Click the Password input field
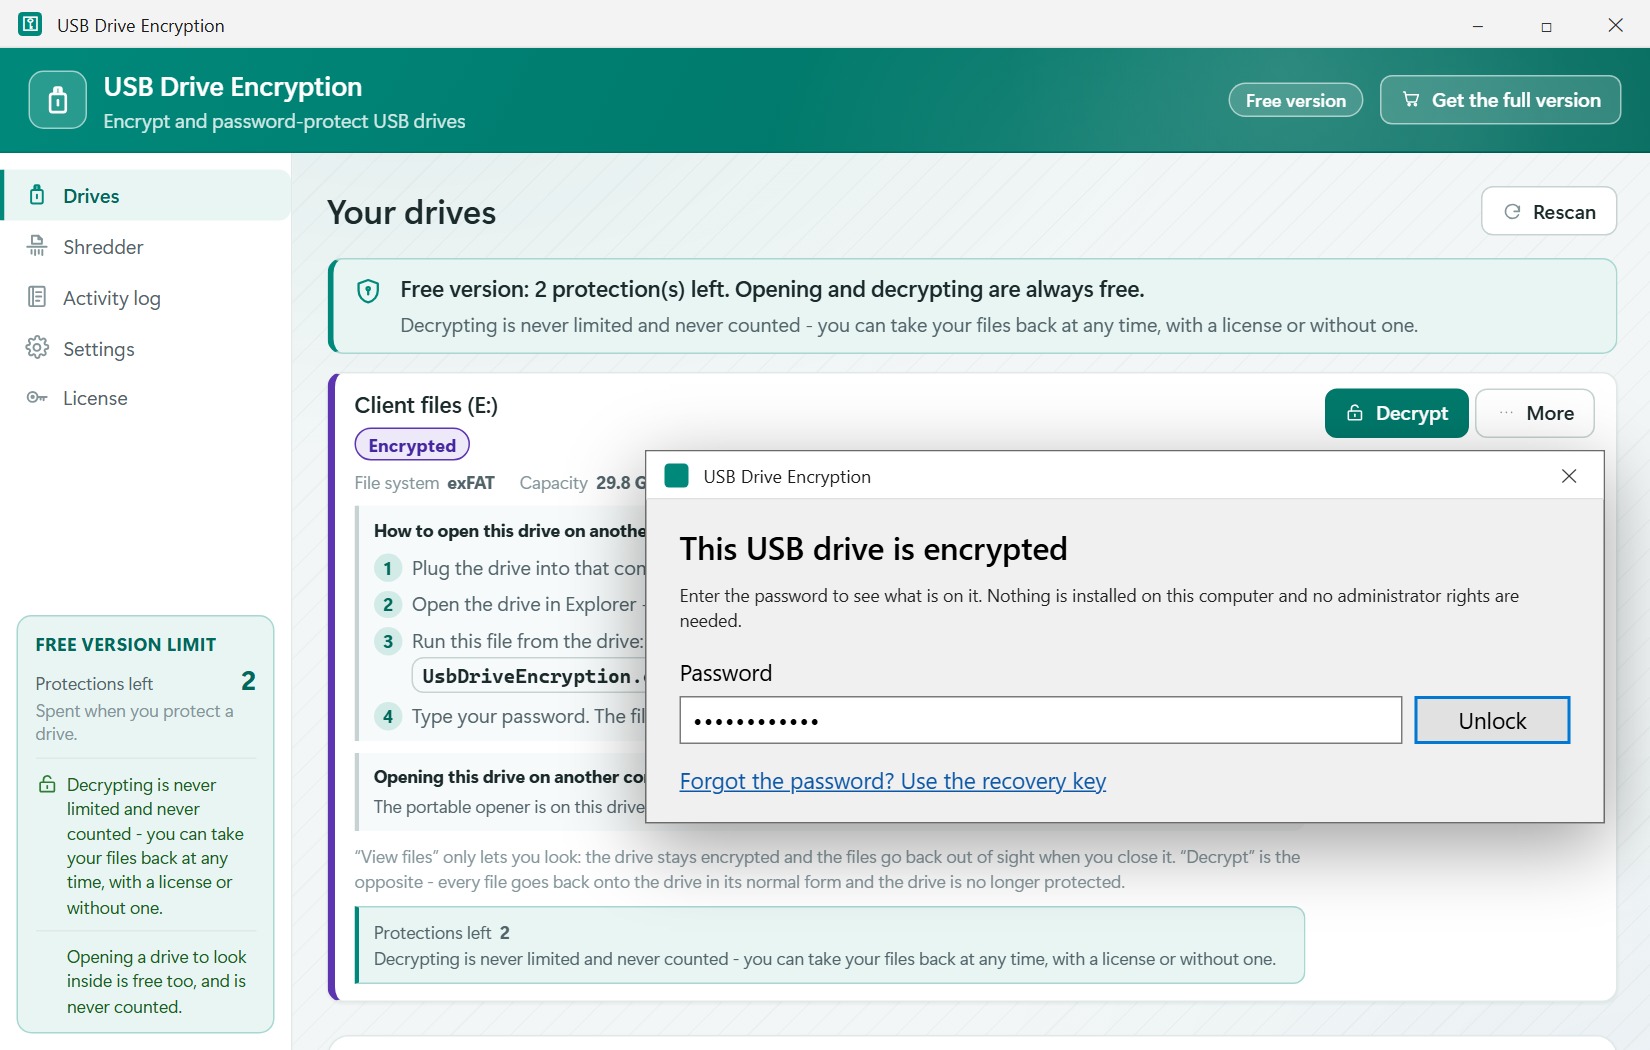This screenshot has width=1650, height=1050. tap(1041, 720)
